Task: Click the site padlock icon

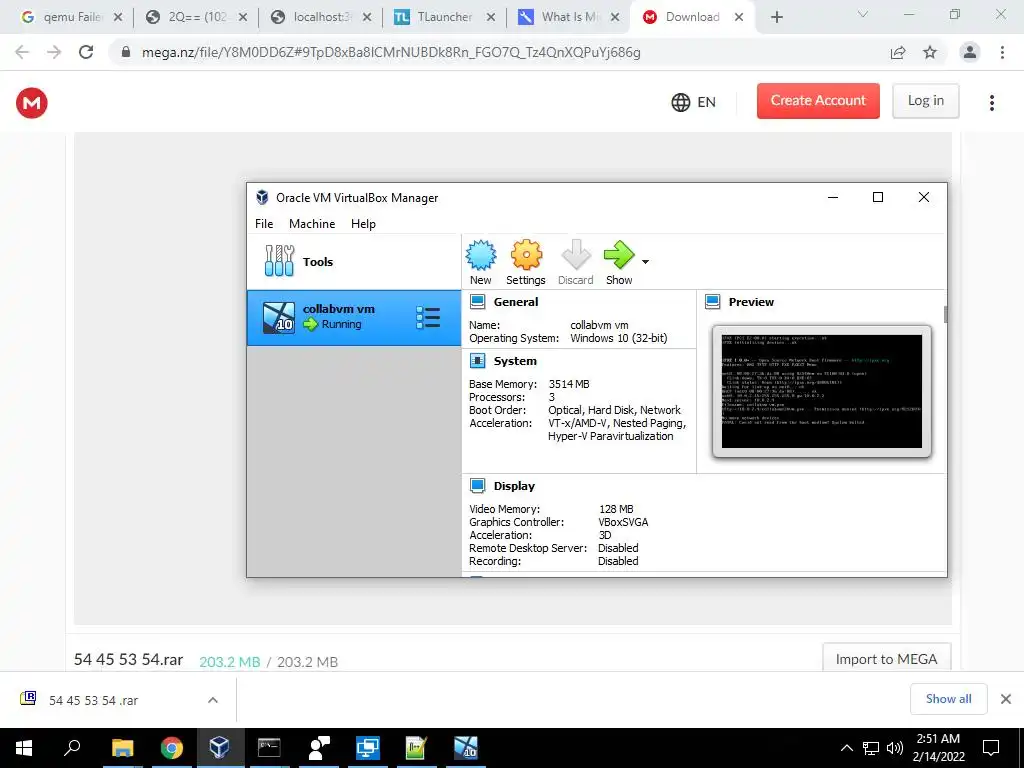Action: point(126,52)
